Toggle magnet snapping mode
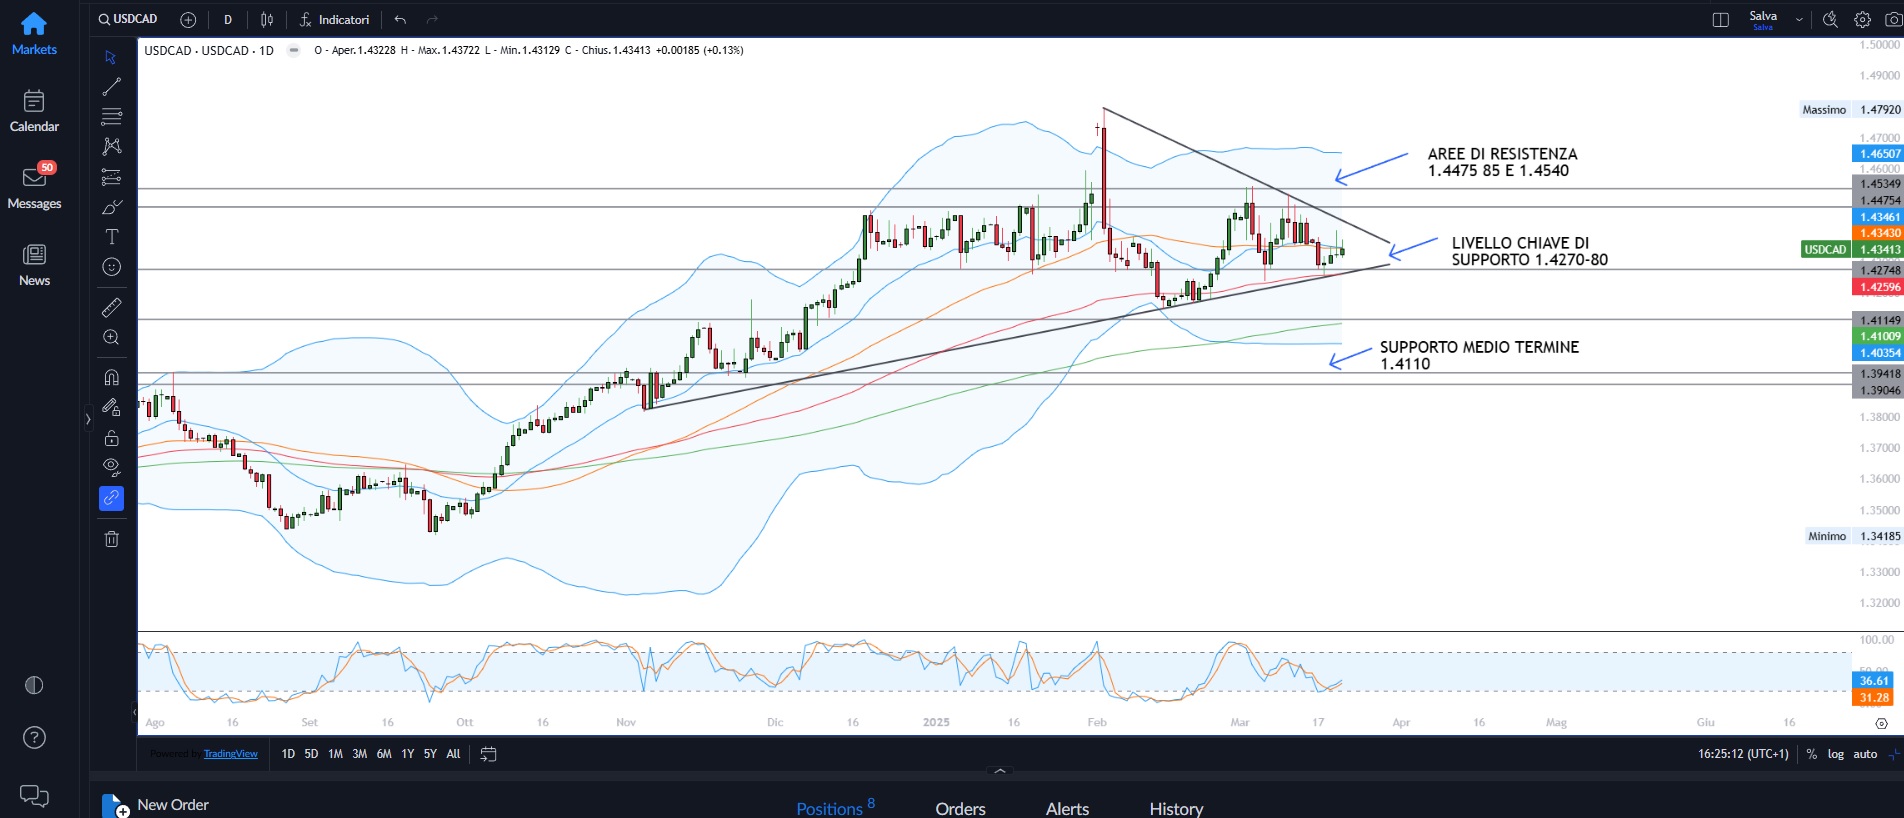Screen dimensions: 1904x818 coord(111,377)
